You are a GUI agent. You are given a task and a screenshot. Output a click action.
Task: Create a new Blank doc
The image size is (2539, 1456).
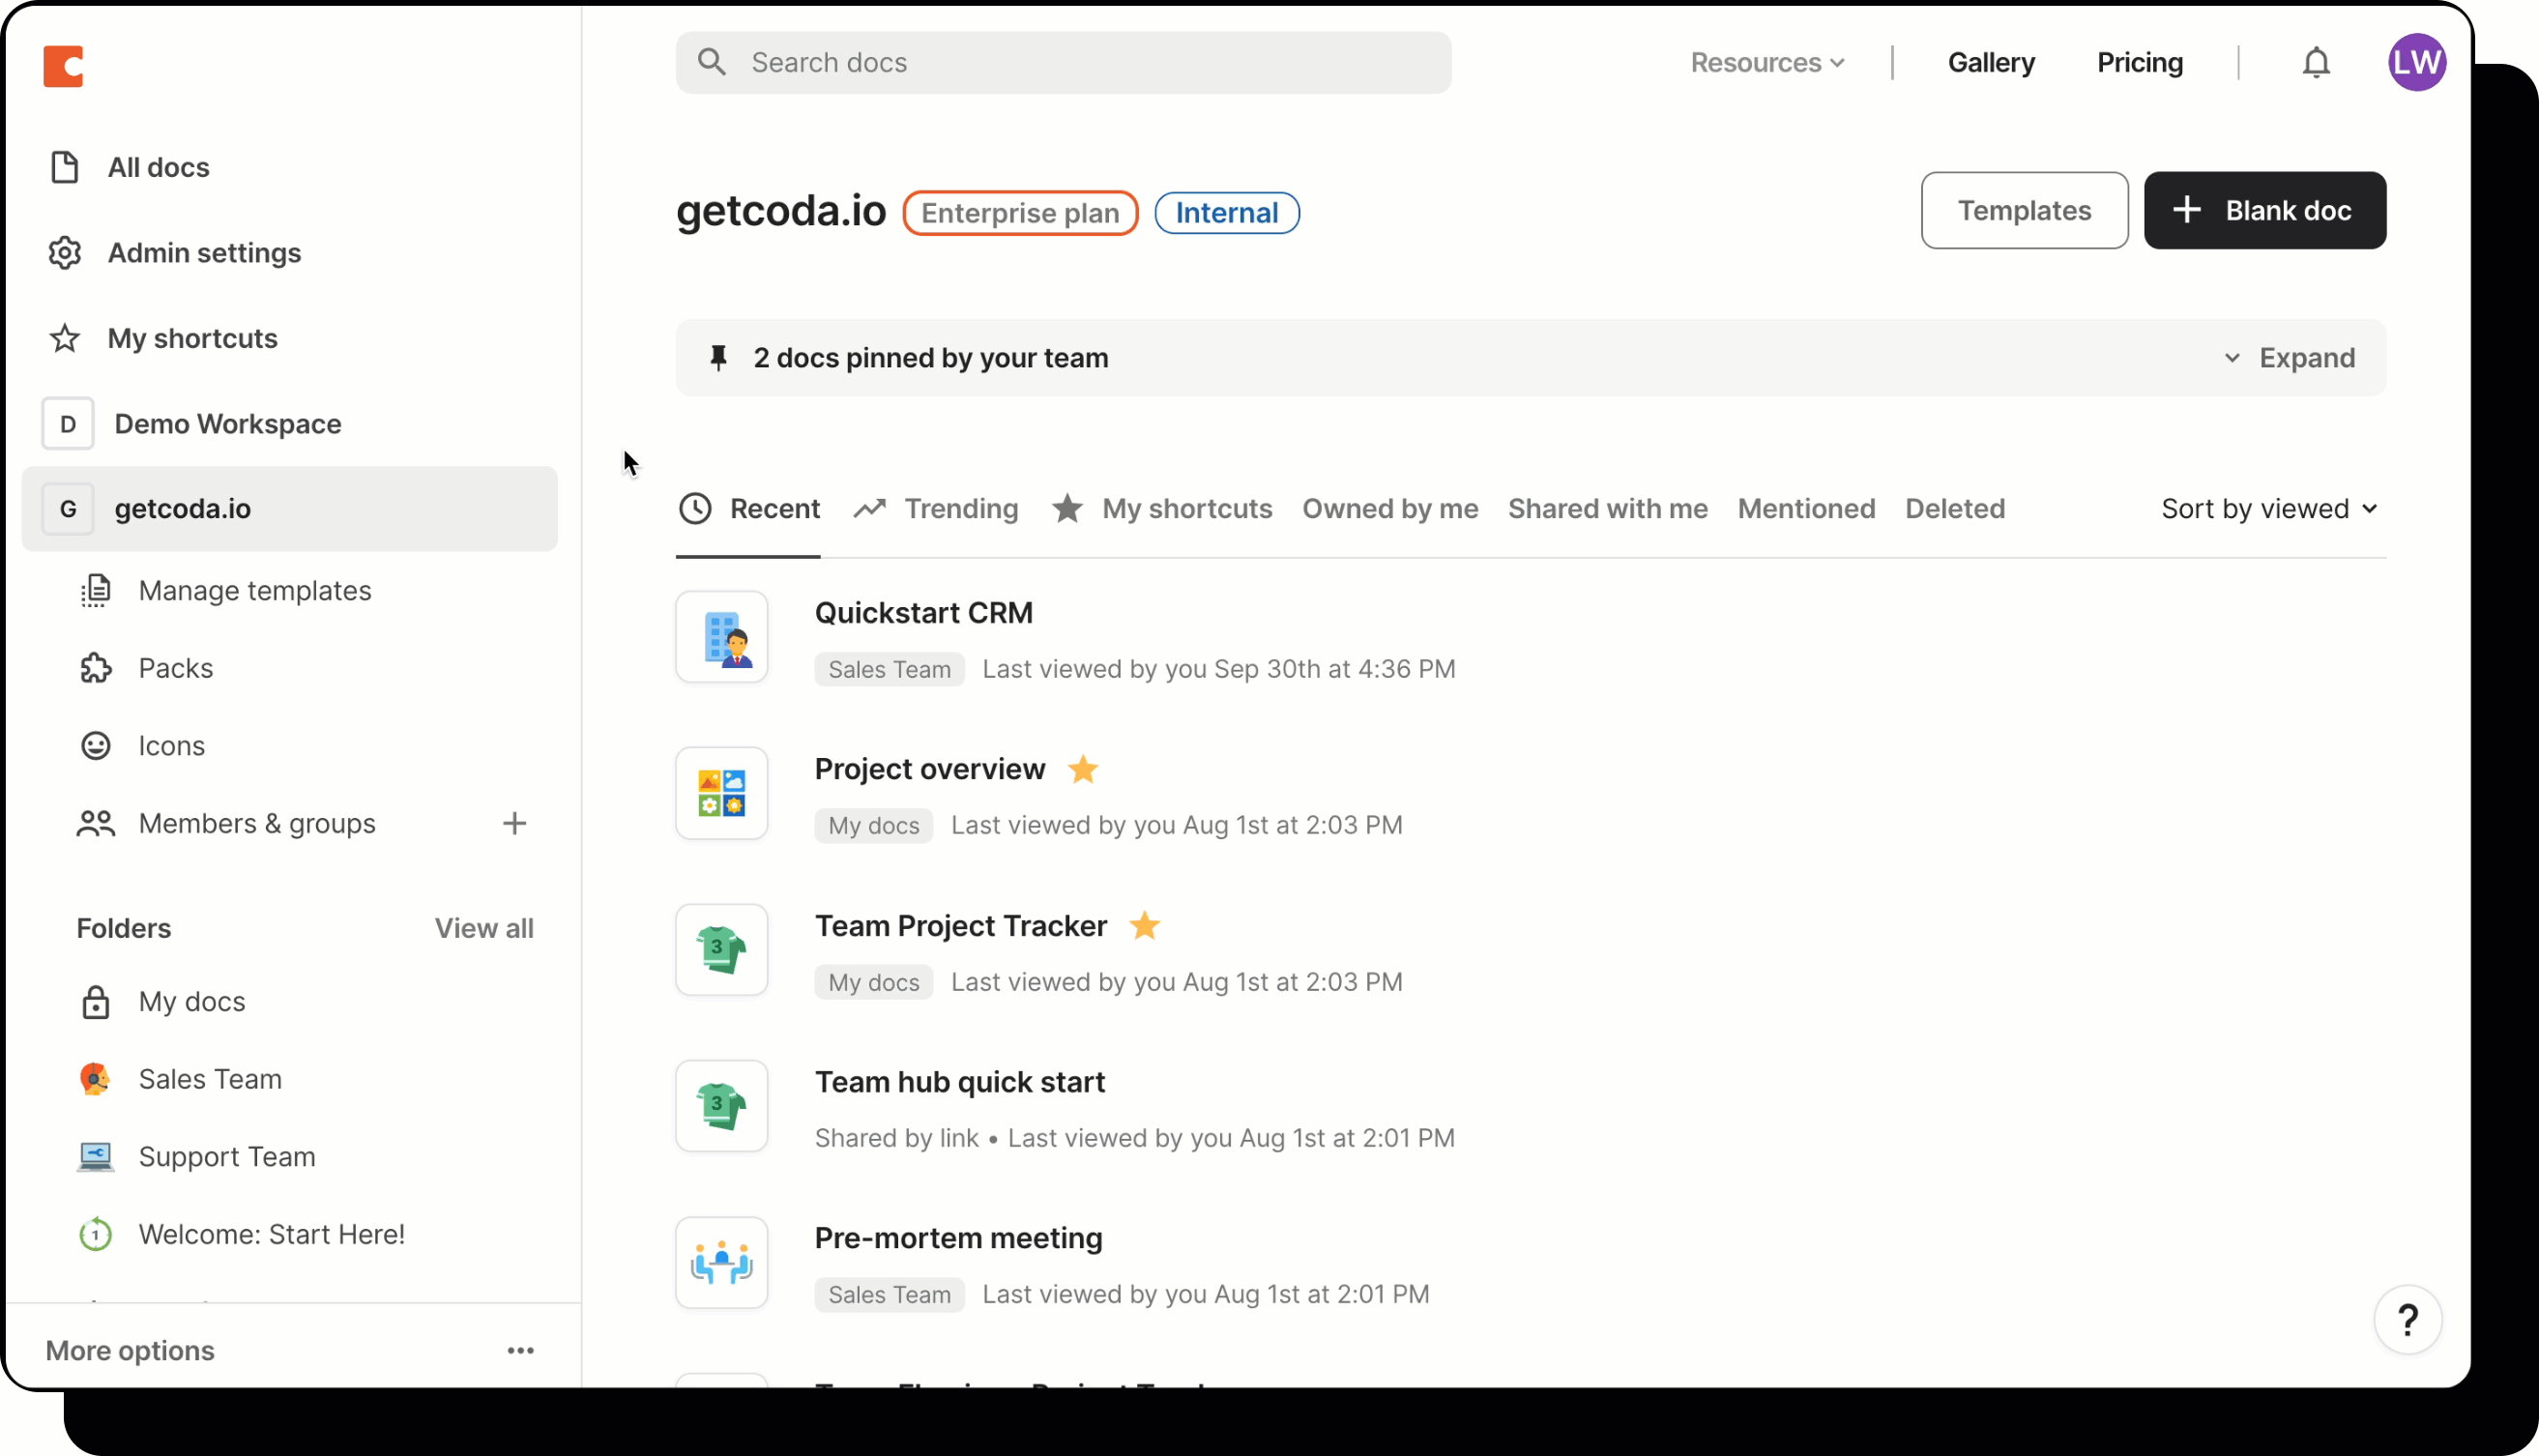2264,210
